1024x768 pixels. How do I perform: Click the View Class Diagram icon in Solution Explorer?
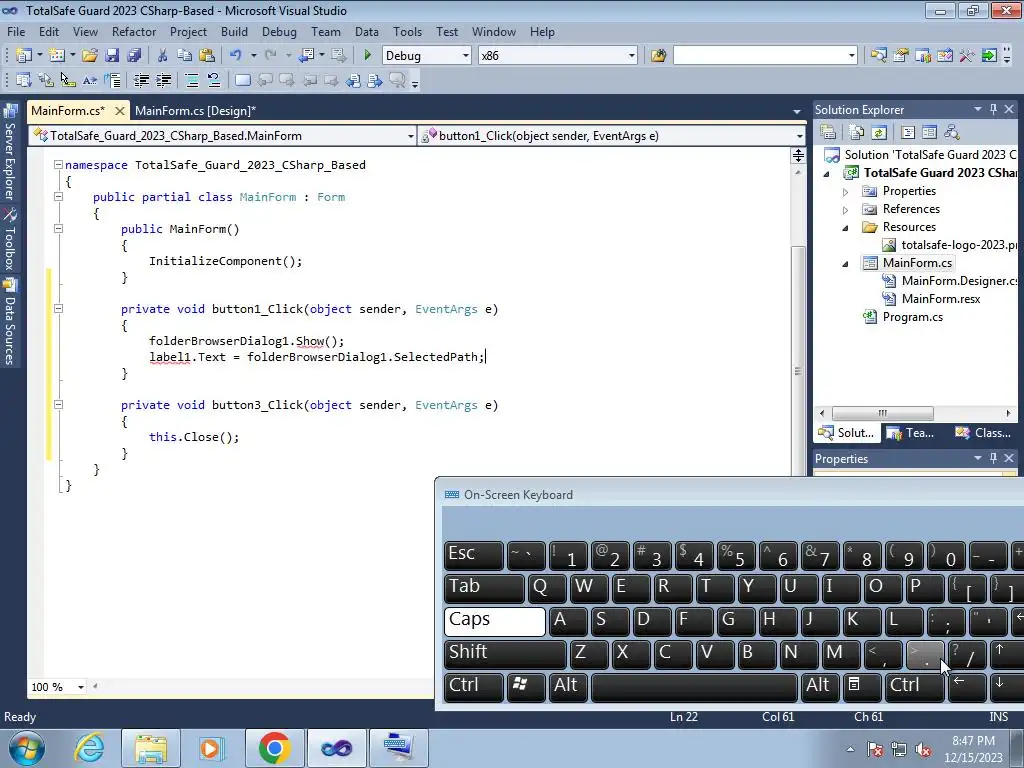coord(952,133)
